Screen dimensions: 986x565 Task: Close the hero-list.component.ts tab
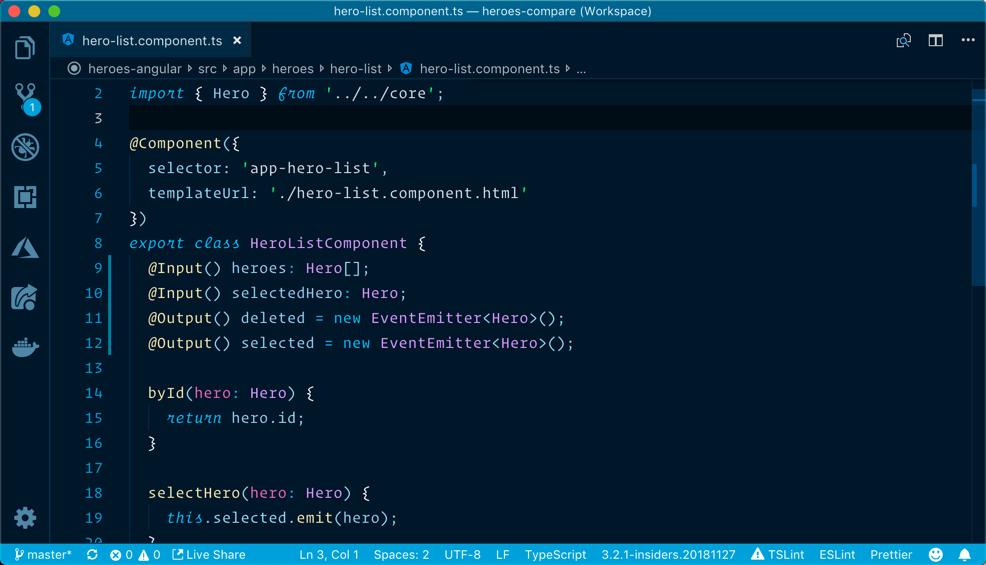point(237,41)
